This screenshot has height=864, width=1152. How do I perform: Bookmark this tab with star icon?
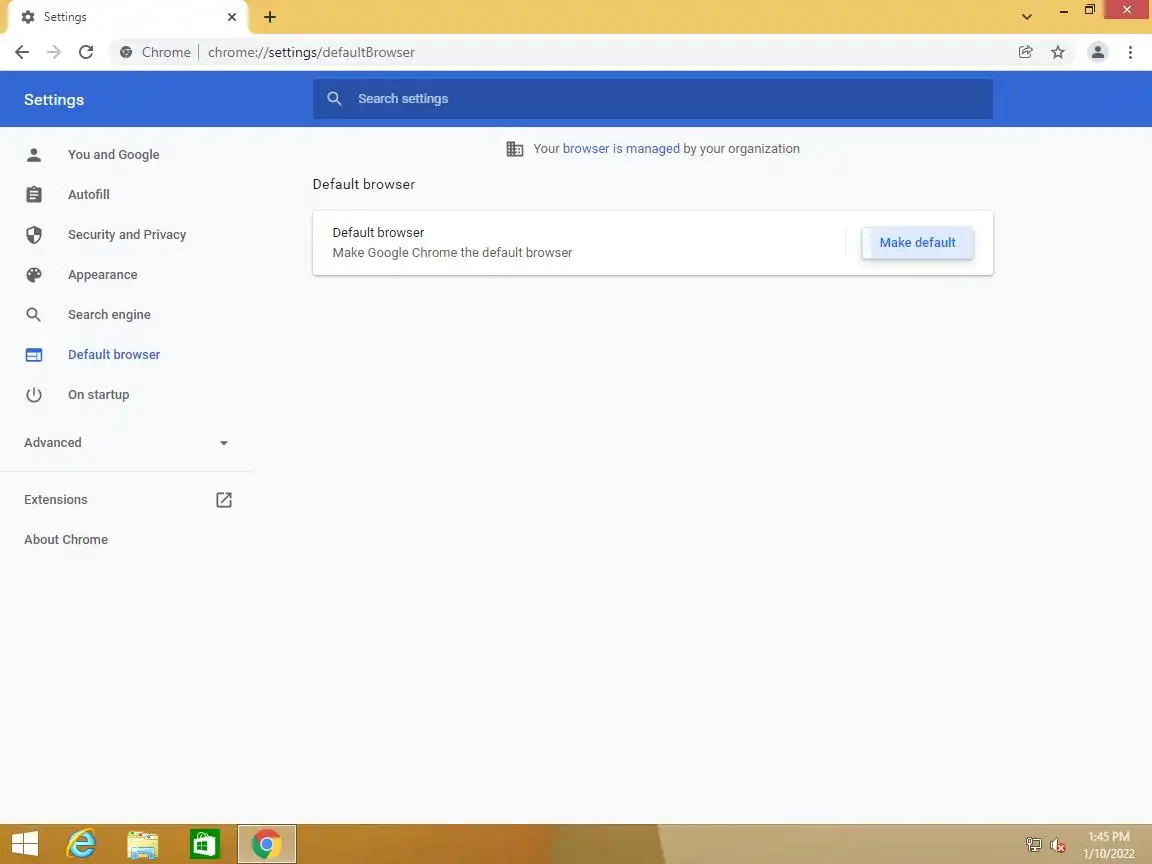tap(1058, 52)
